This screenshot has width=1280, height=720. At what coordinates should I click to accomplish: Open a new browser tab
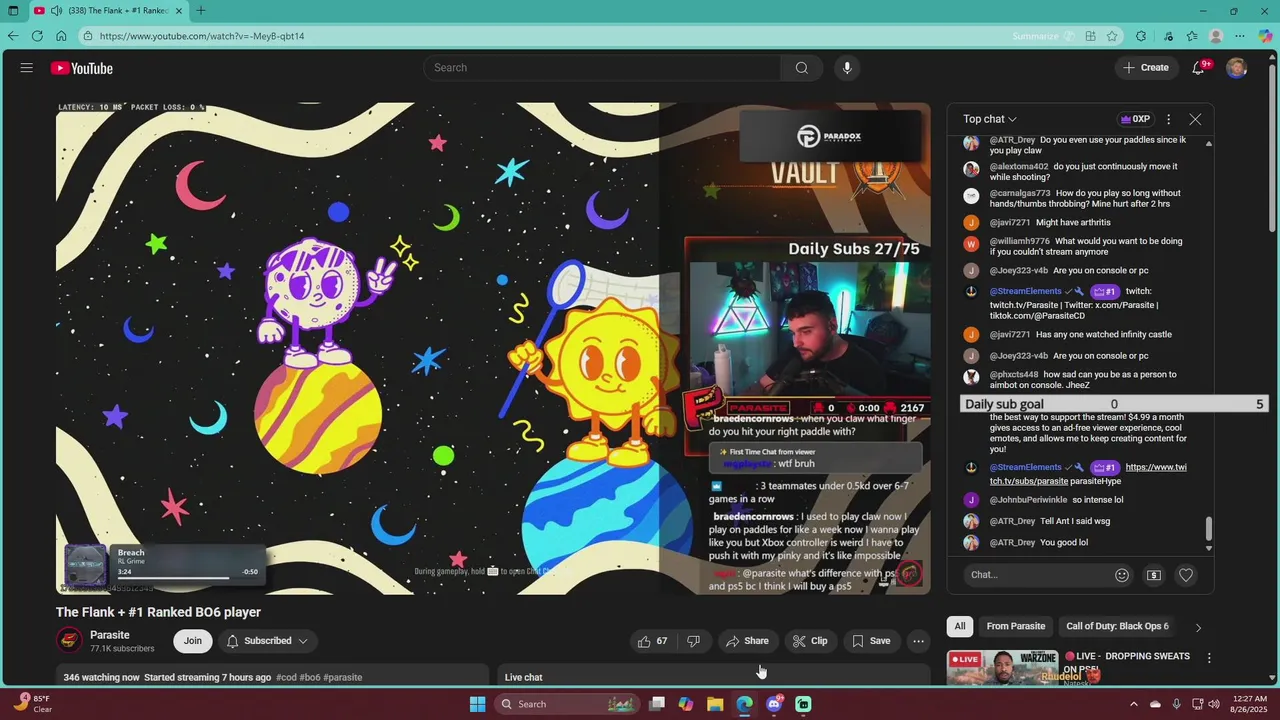click(201, 11)
